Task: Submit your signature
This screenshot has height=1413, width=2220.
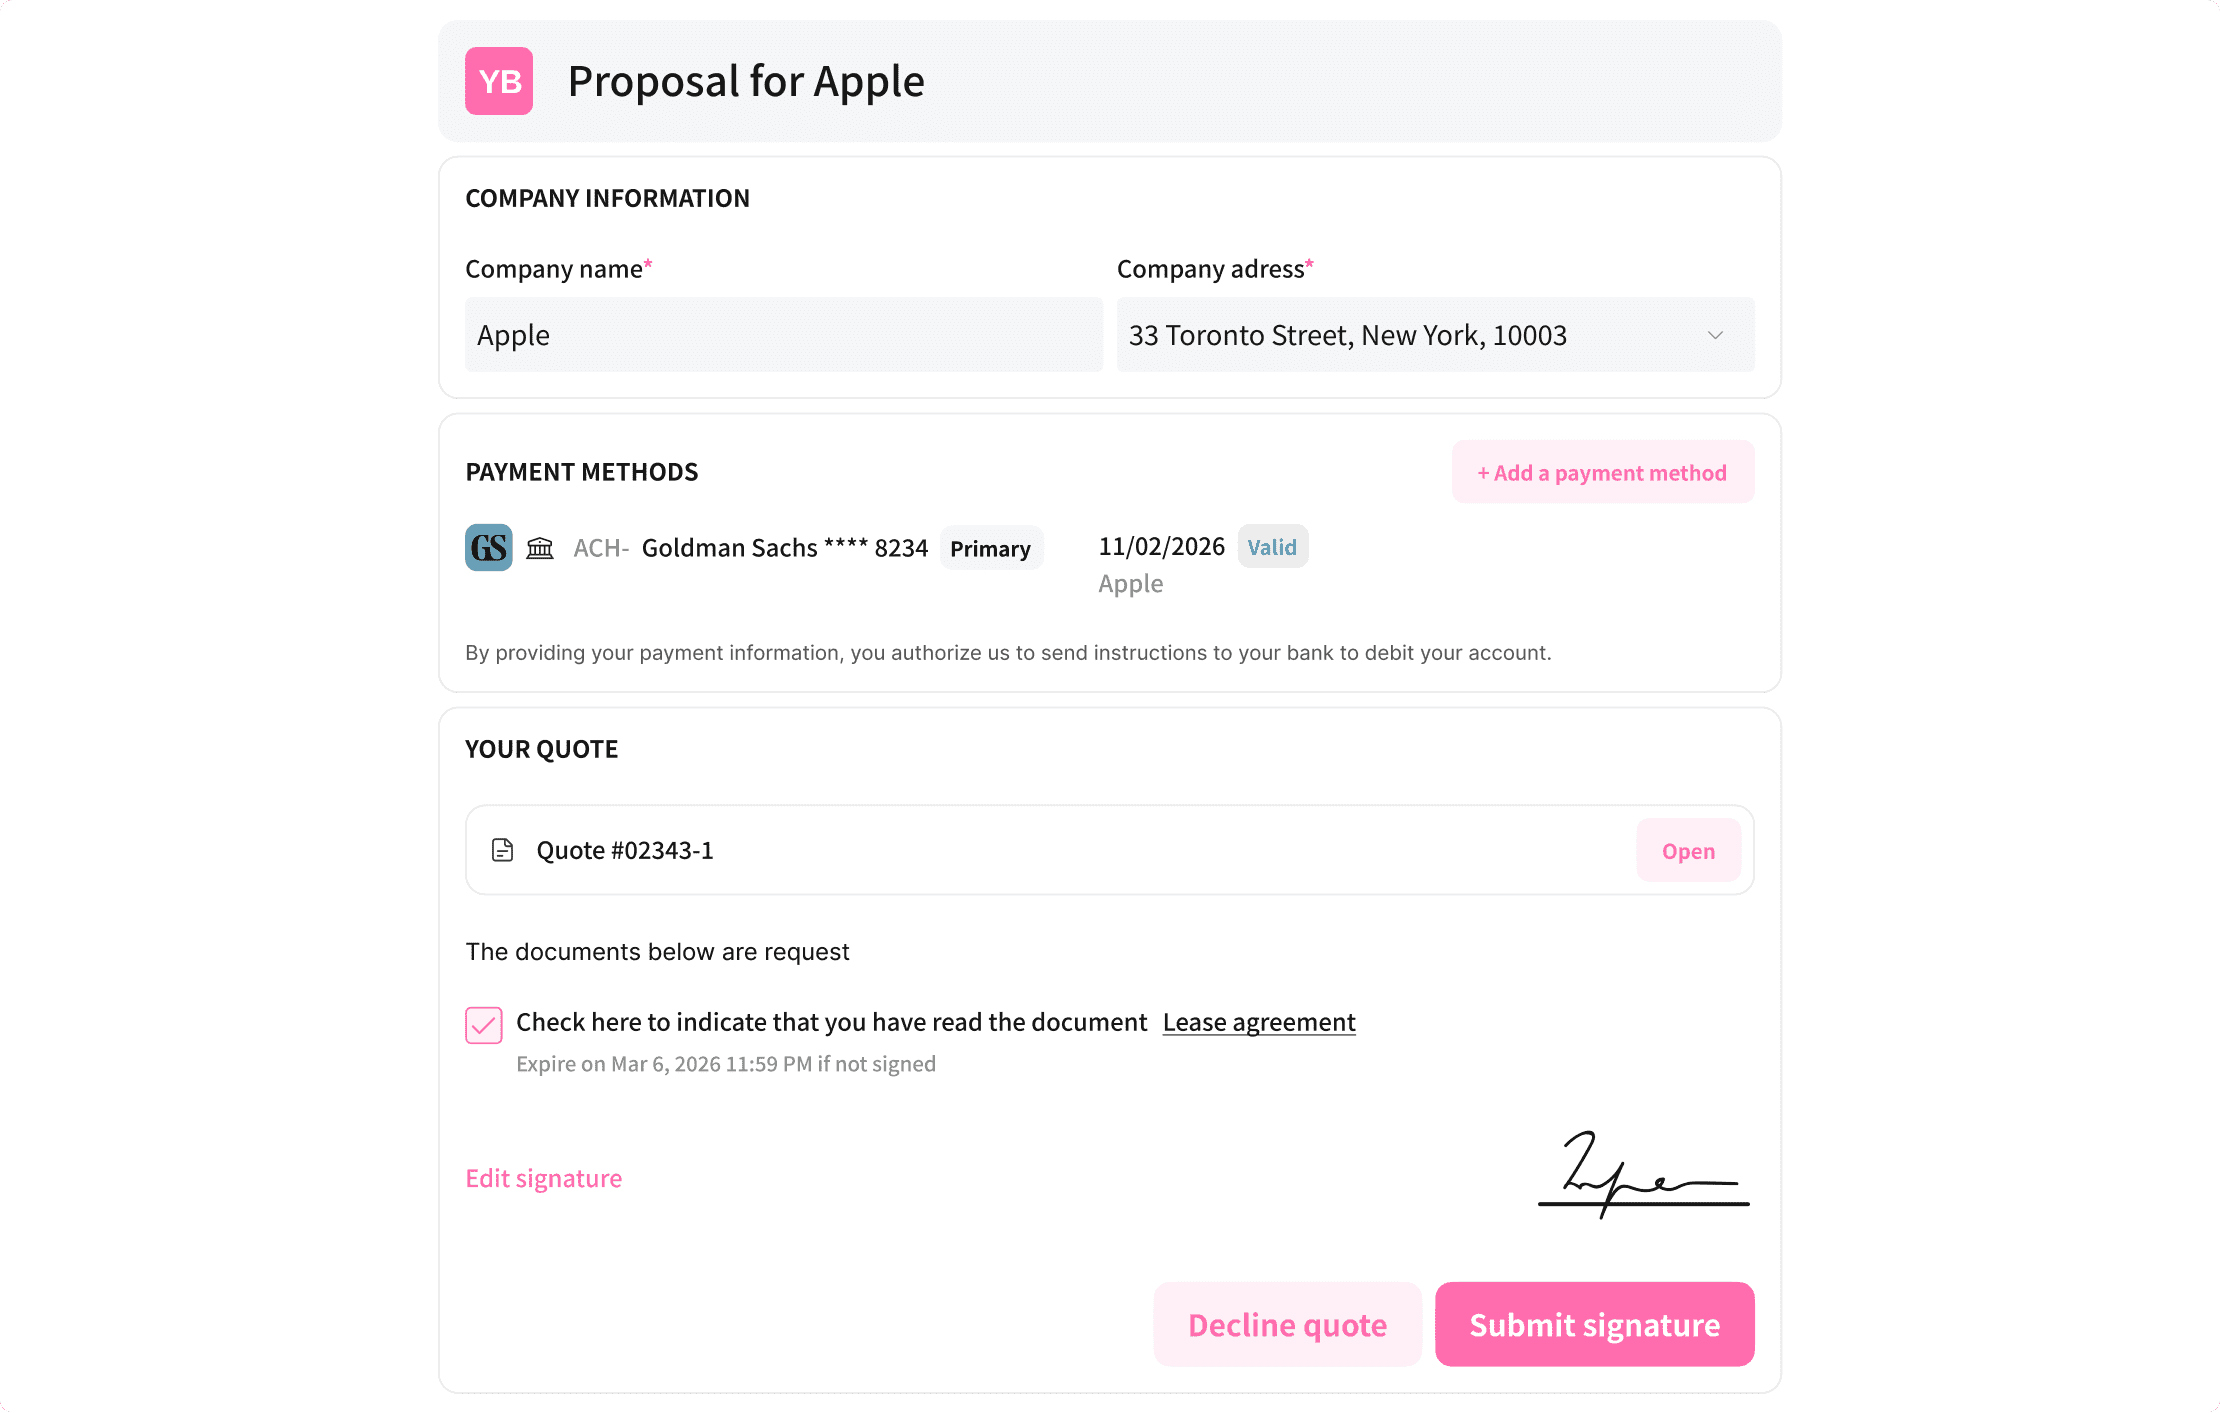Action: coord(1593,1324)
